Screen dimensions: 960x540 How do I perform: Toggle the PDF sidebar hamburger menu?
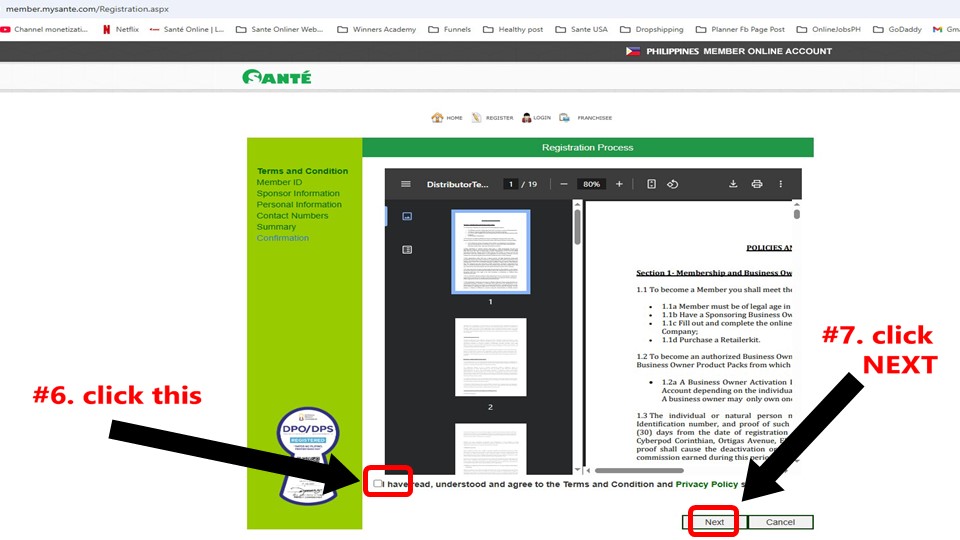click(x=406, y=184)
